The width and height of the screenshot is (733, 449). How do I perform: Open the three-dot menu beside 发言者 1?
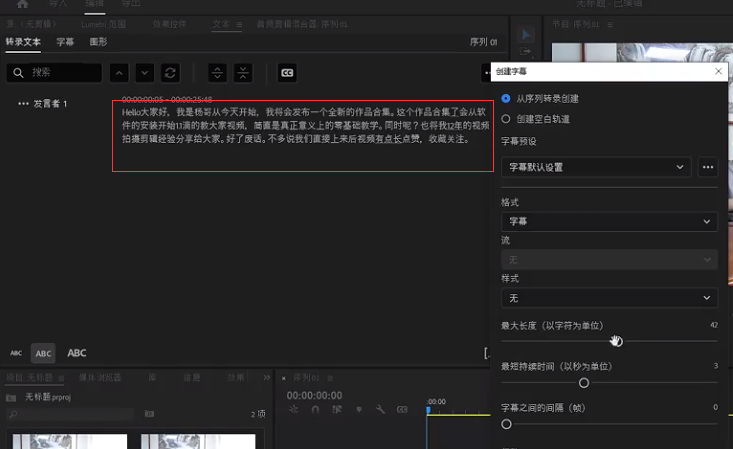click(23, 103)
